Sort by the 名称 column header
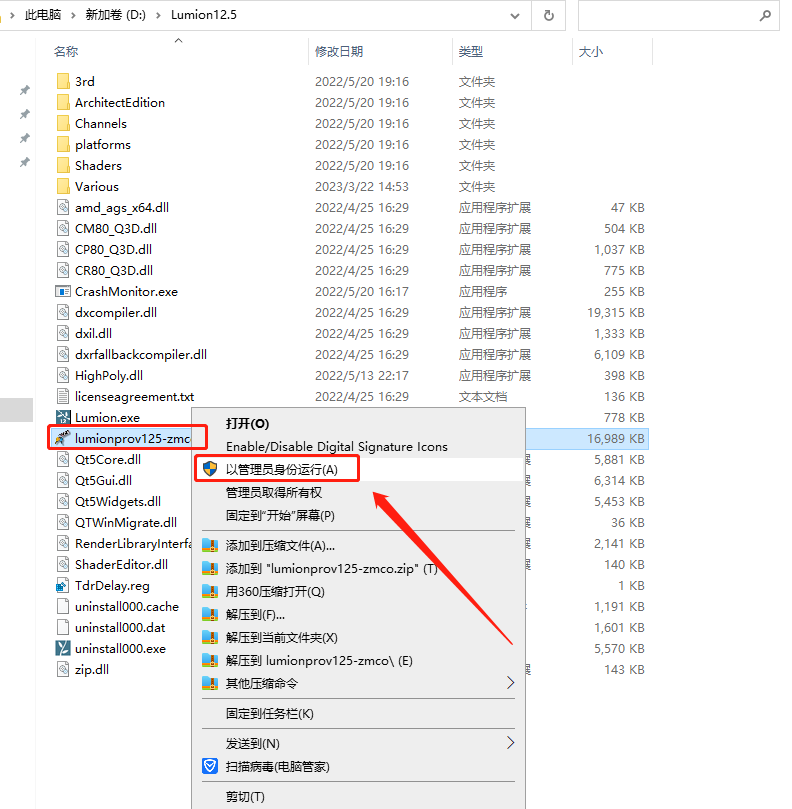 66,51
